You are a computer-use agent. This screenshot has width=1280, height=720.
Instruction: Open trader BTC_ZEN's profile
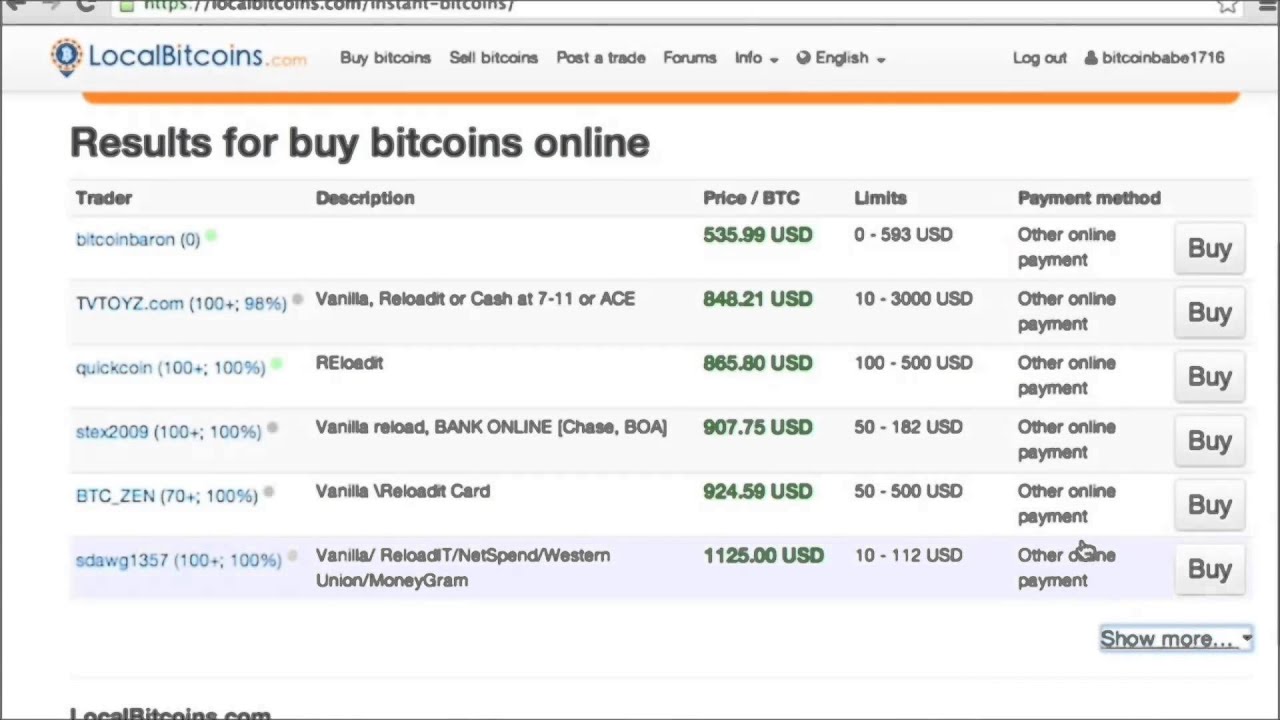[166, 496]
